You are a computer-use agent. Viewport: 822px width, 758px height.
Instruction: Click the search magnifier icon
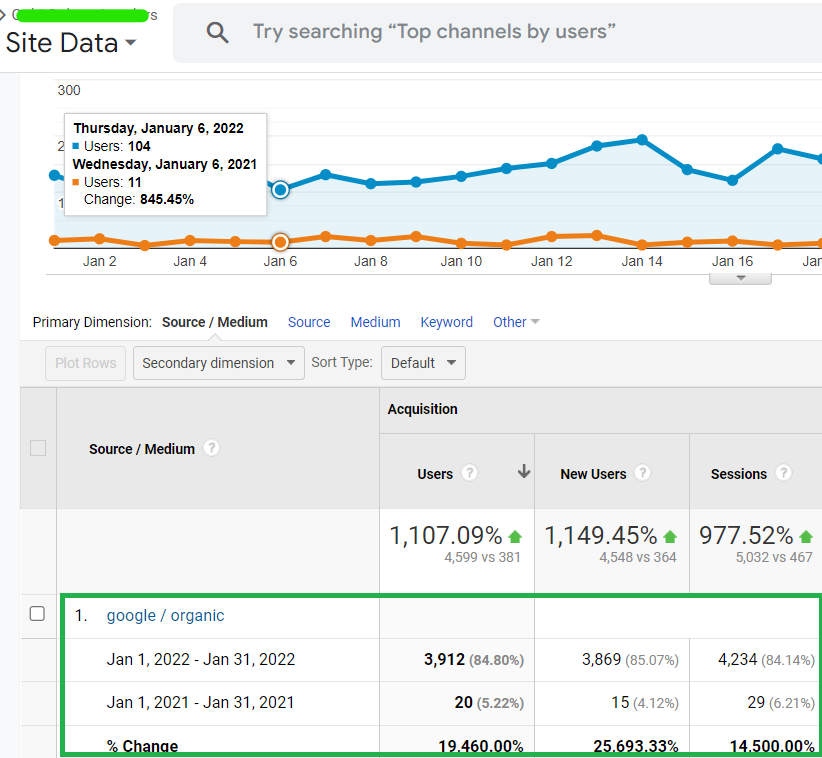[218, 33]
